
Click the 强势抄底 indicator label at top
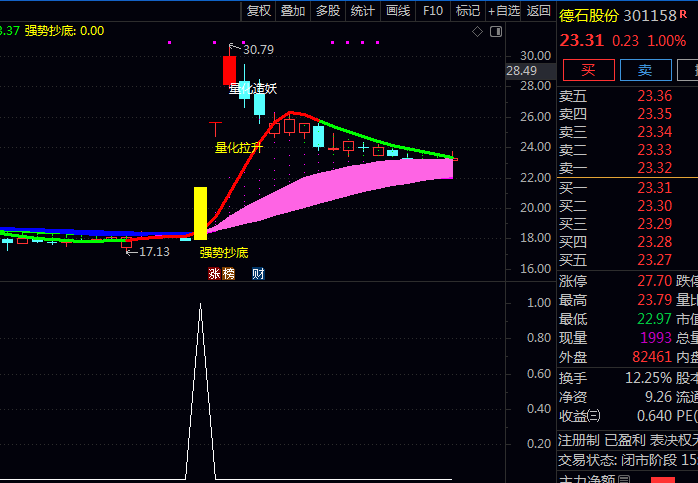tap(64, 31)
